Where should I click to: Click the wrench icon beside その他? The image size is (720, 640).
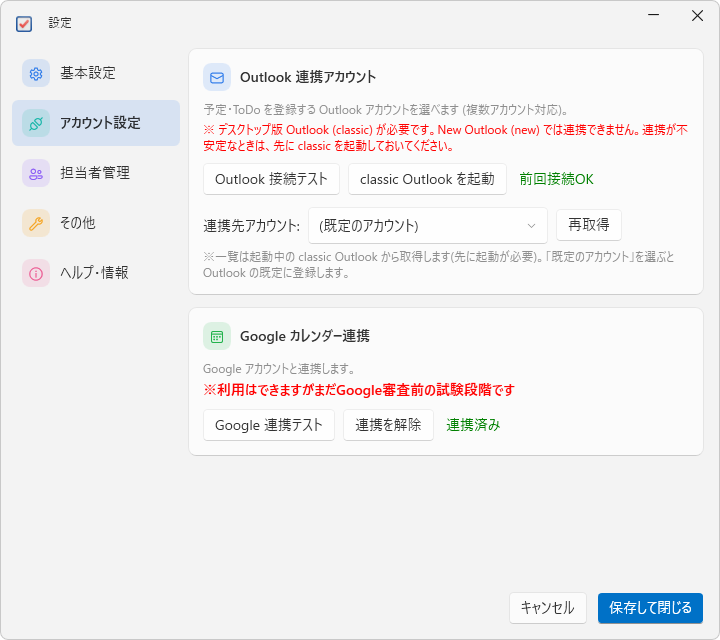pos(36,223)
